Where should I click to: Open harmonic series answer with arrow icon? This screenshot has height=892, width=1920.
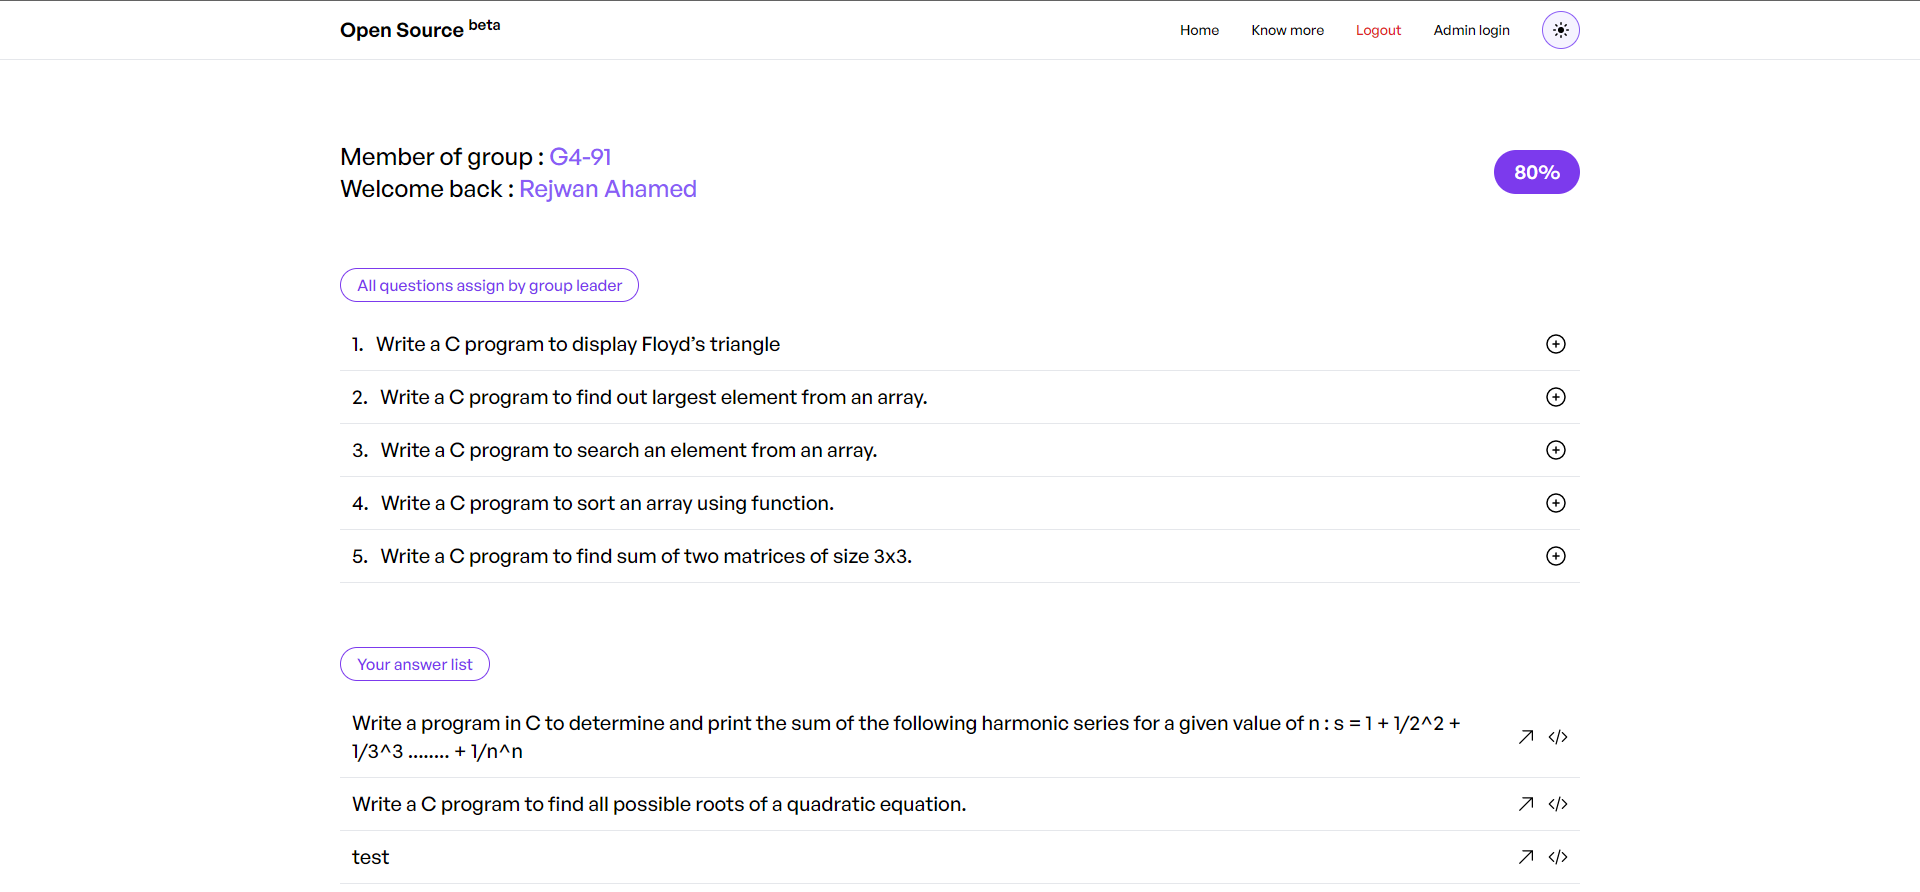(1526, 737)
